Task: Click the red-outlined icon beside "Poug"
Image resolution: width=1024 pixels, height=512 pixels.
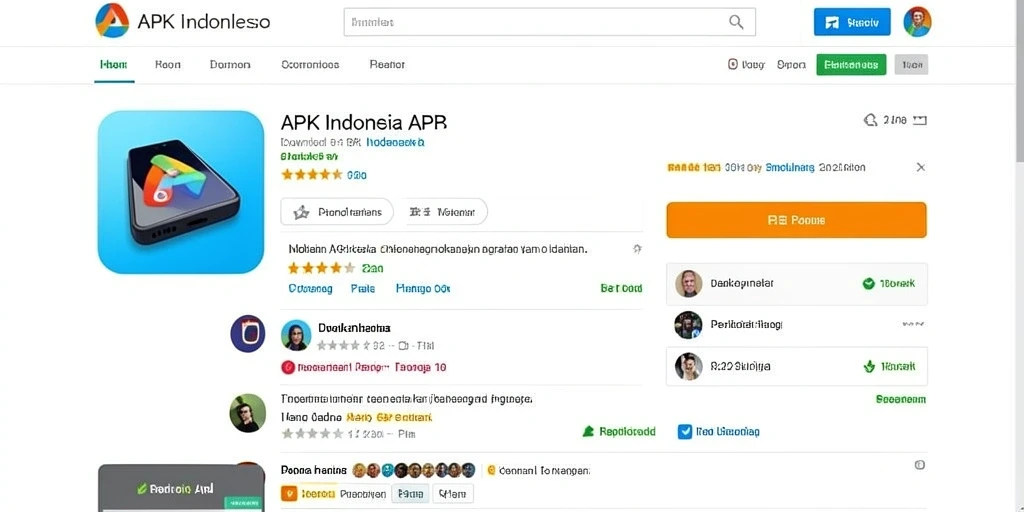Action: tap(733, 64)
